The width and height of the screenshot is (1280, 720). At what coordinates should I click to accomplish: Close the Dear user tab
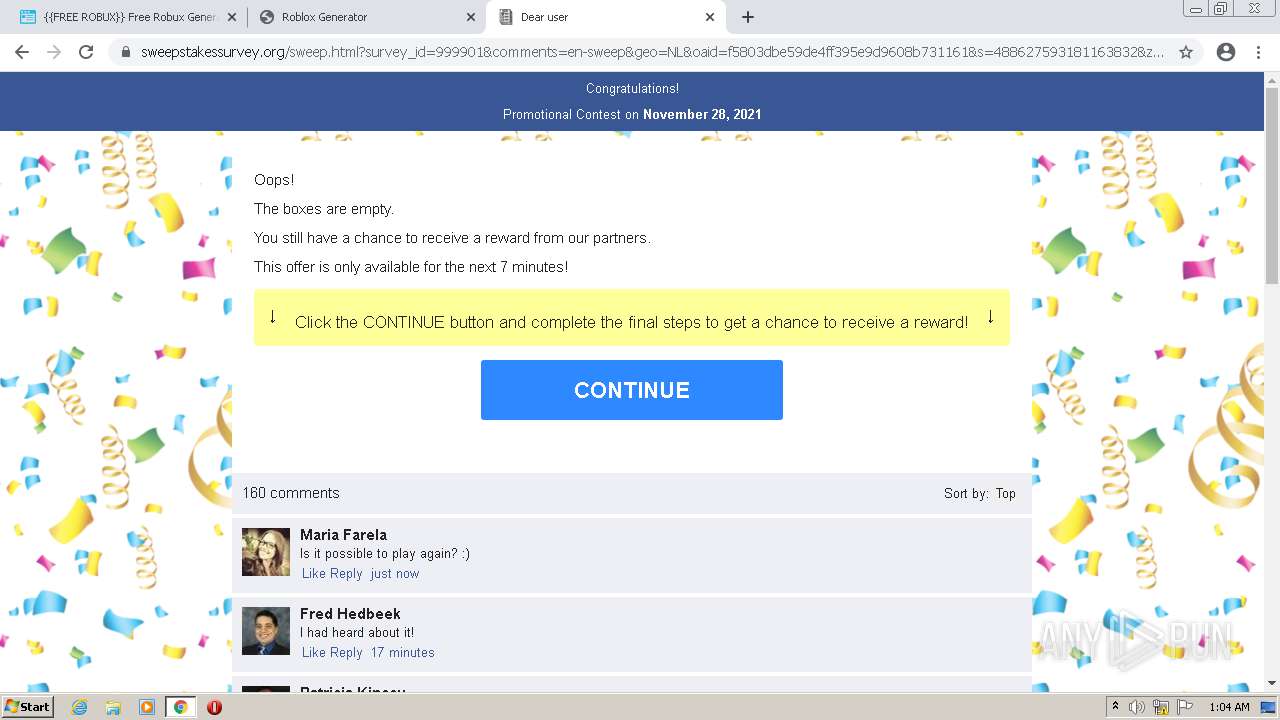point(710,17)
